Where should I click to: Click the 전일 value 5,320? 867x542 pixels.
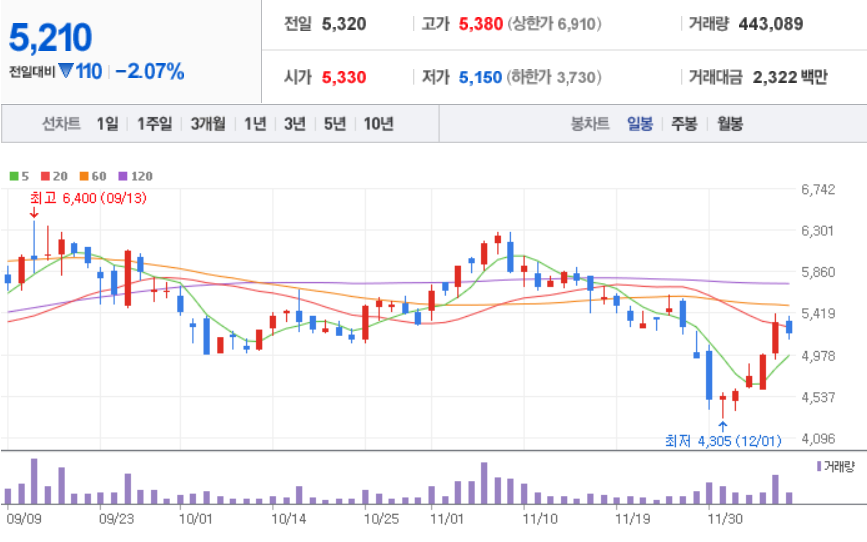(344, 24)
